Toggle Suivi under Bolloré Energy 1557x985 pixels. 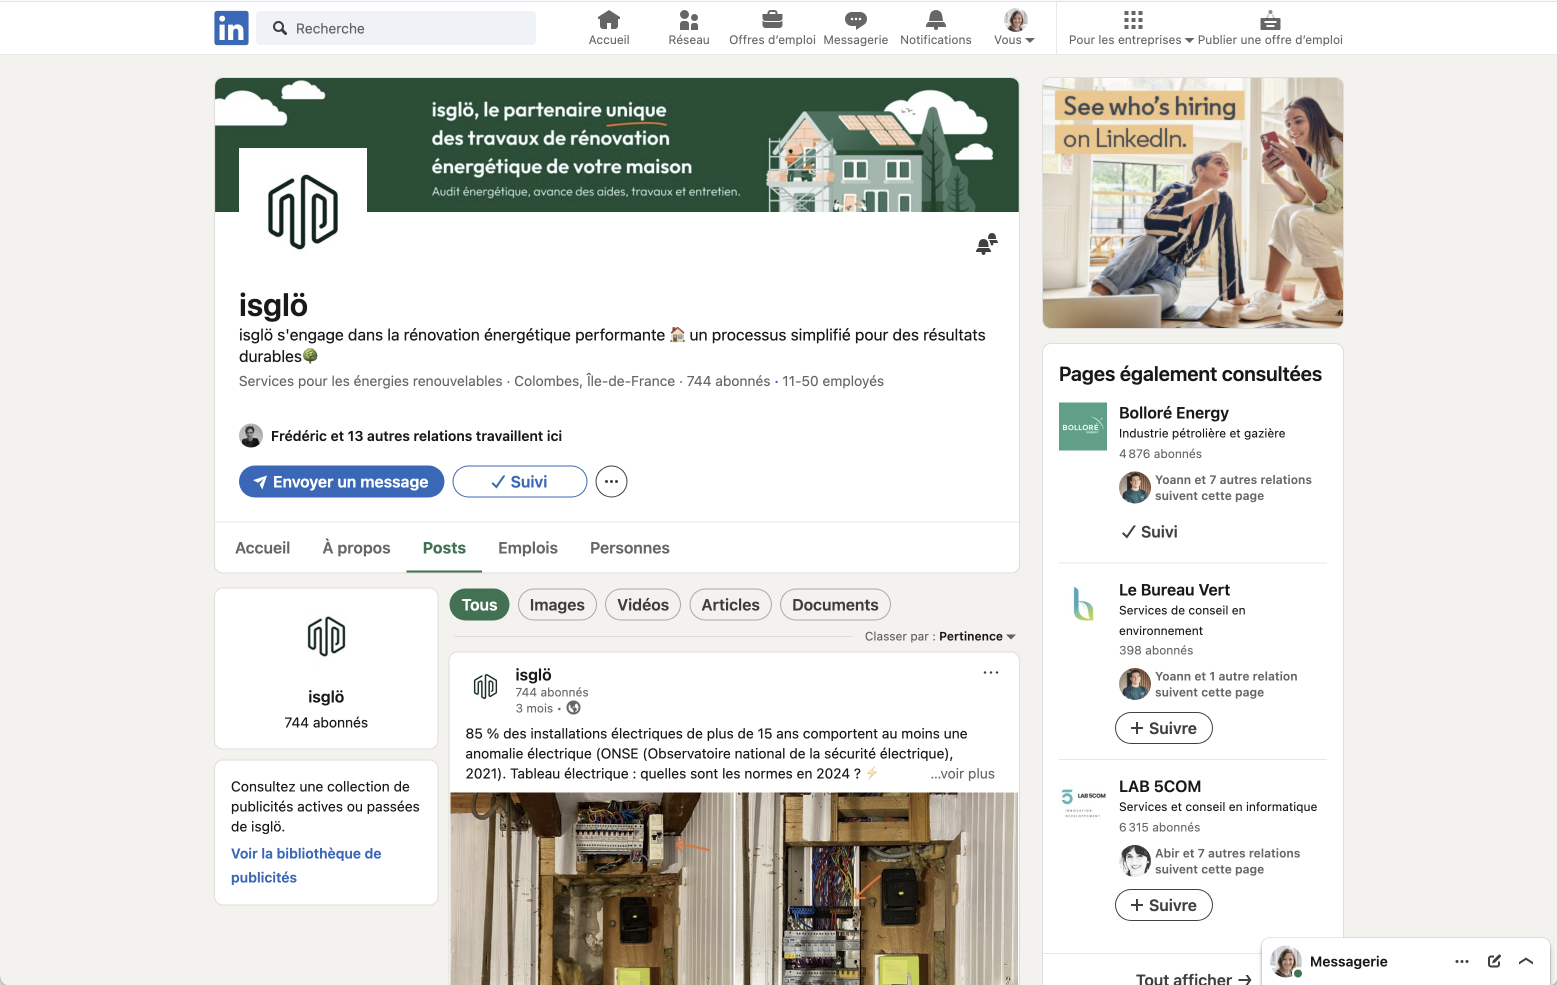[x=1149, y=532]
